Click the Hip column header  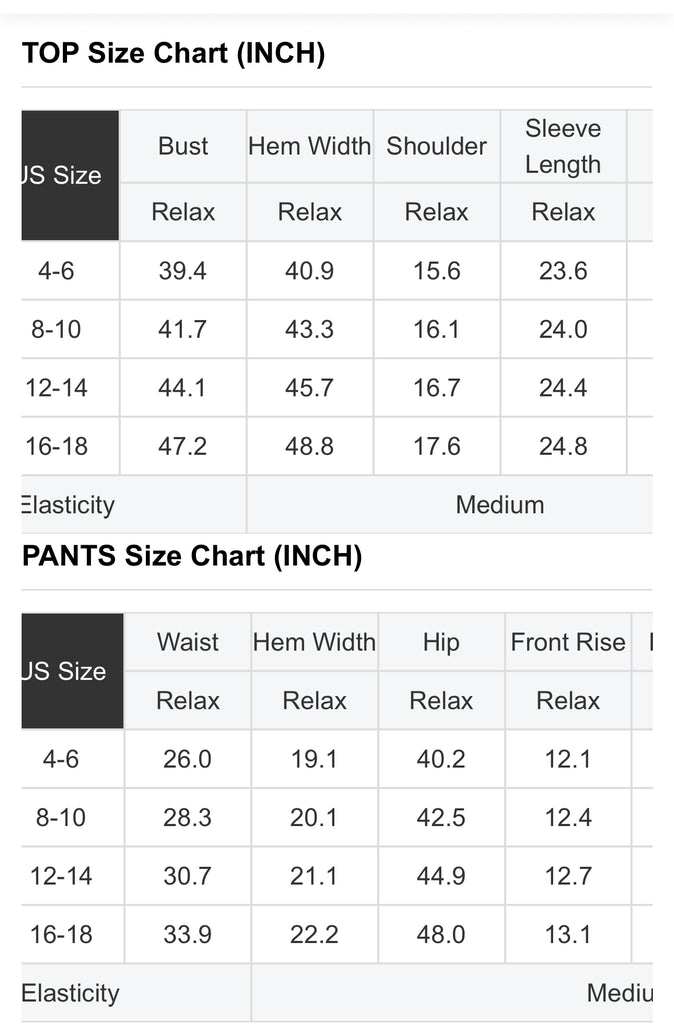441,642
